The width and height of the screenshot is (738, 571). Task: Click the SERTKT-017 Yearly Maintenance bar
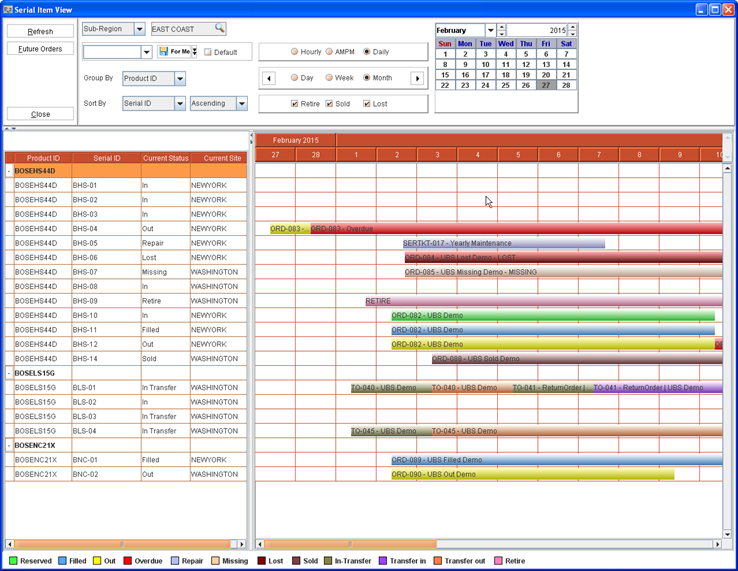pyautogui.click(x=504, y=243)
